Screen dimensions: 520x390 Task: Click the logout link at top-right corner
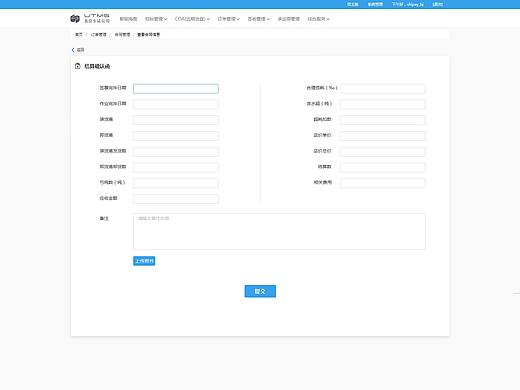(438, 4)
